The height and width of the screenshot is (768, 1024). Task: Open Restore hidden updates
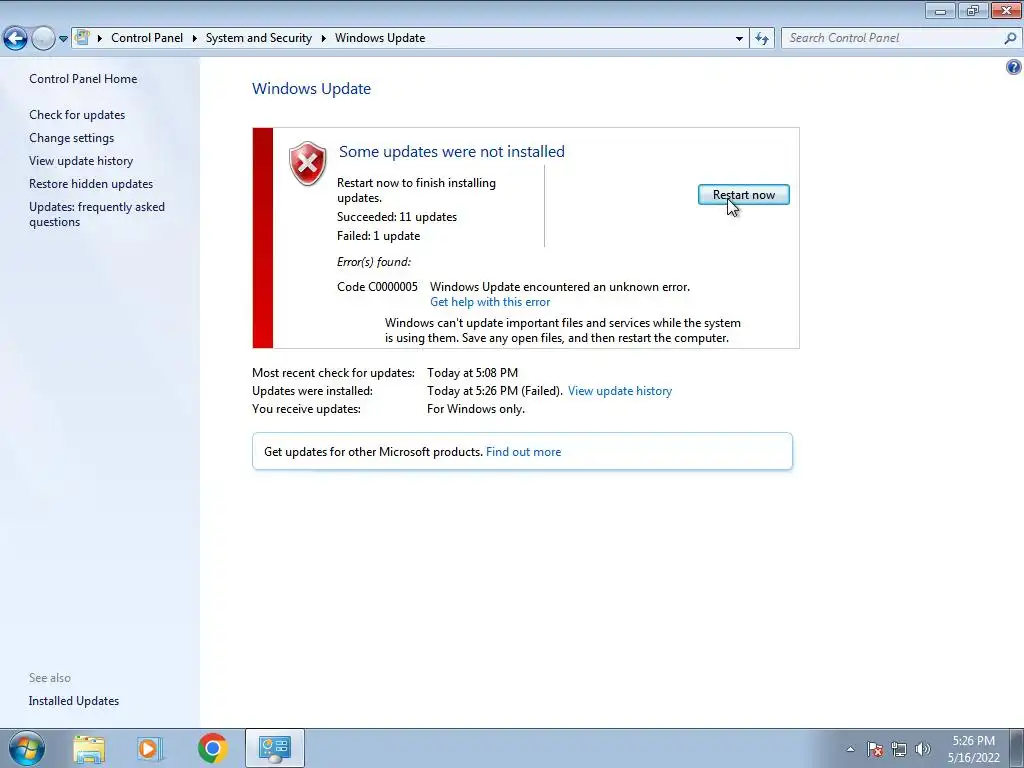pyautogui.click(x=91, y=184)
